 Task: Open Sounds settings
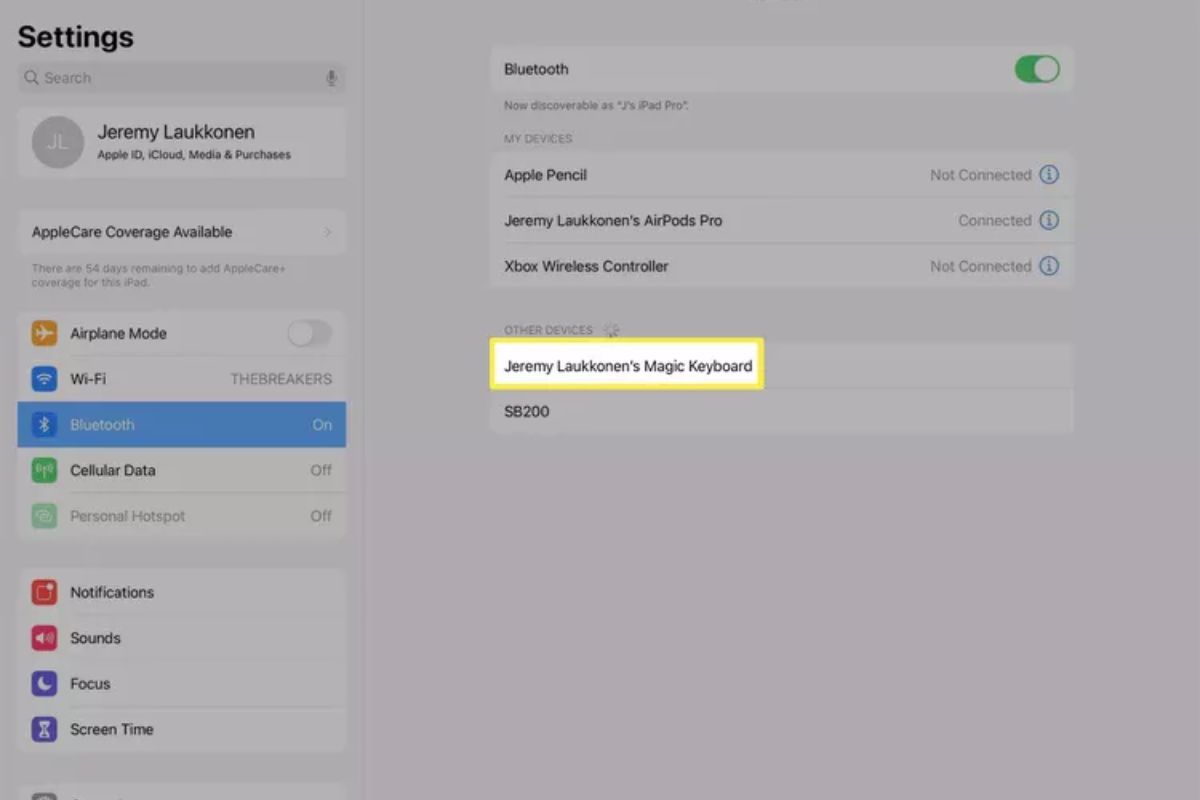click(182, 638)
